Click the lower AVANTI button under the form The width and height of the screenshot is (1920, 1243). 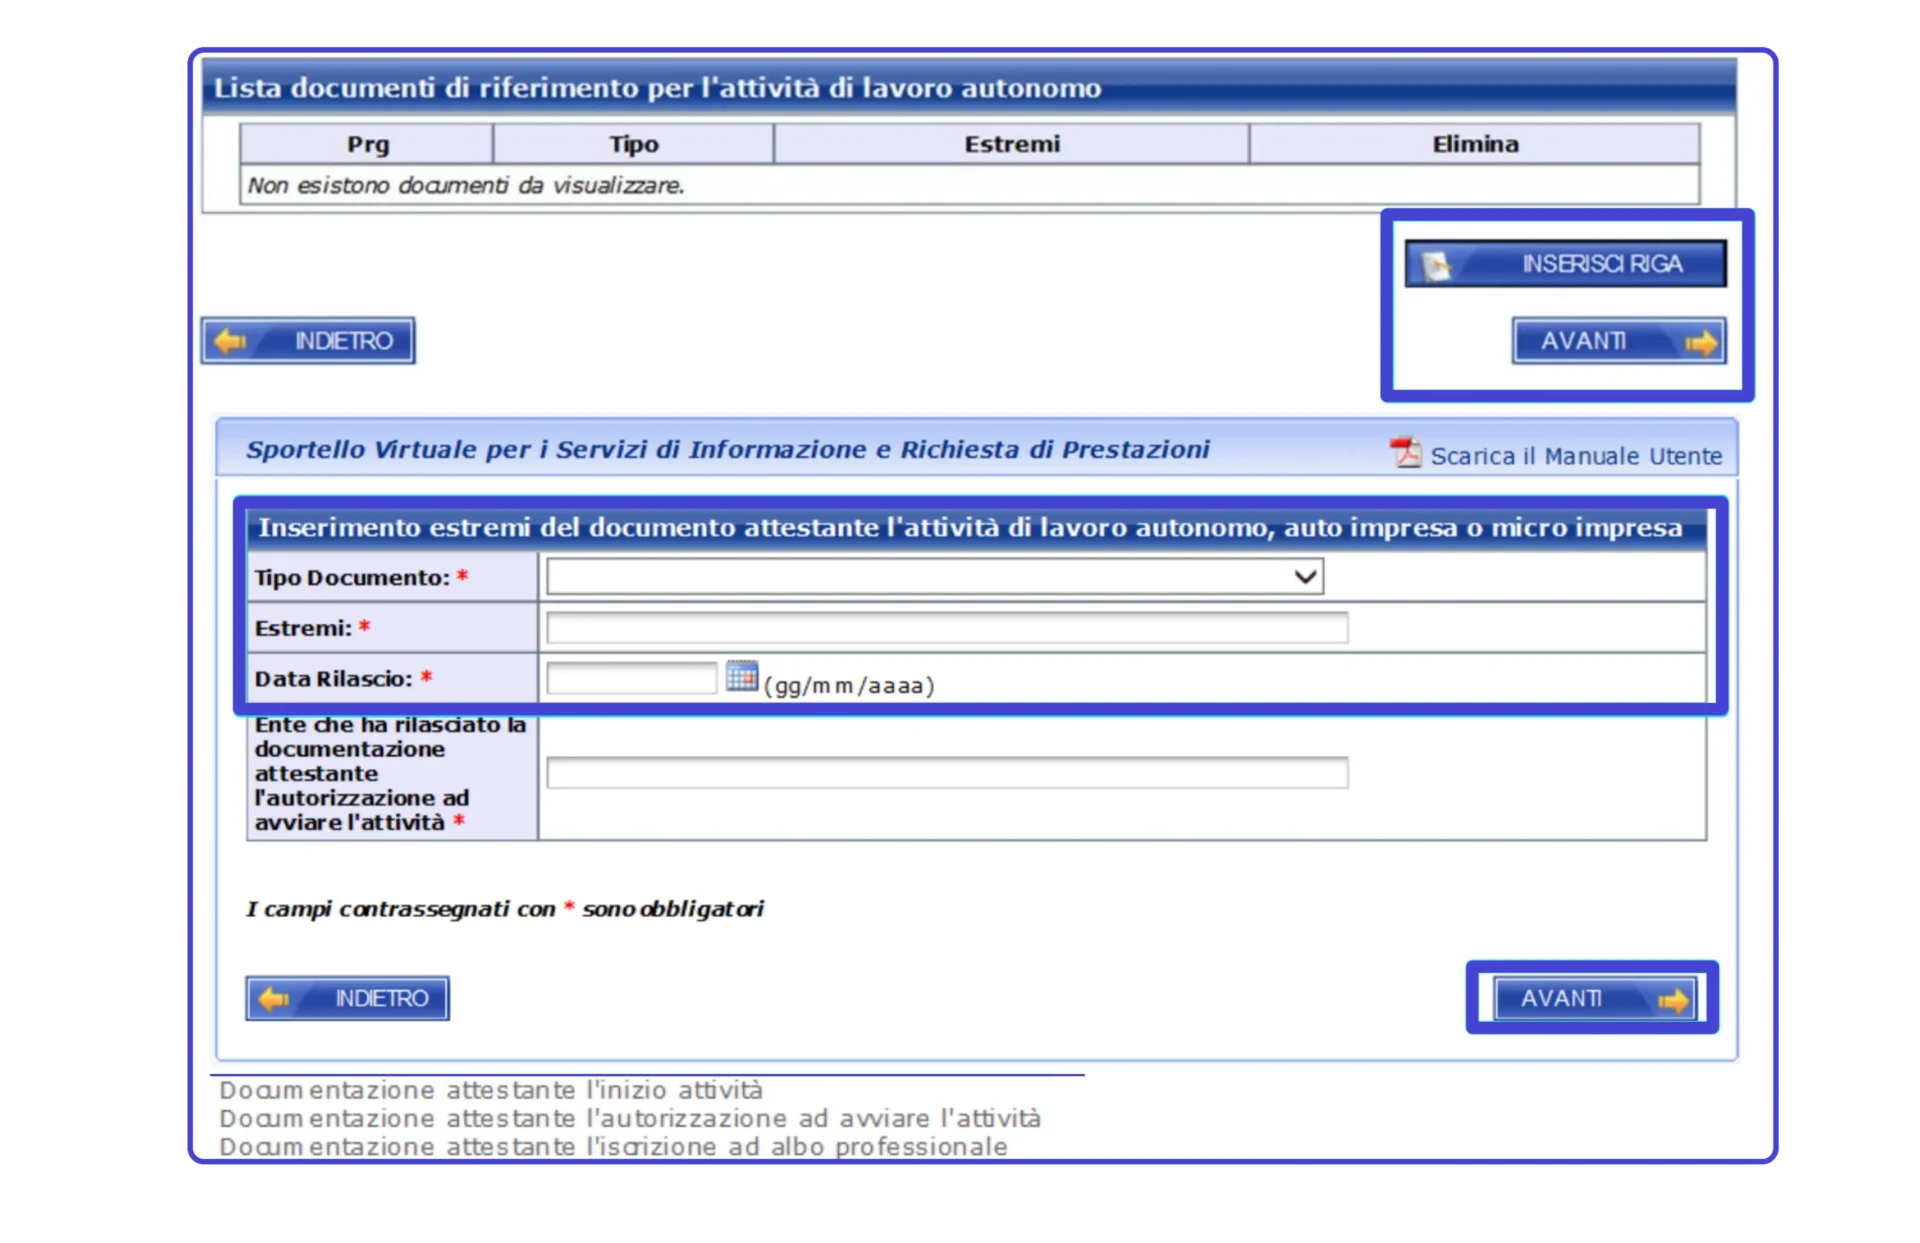coord(1595,998)
